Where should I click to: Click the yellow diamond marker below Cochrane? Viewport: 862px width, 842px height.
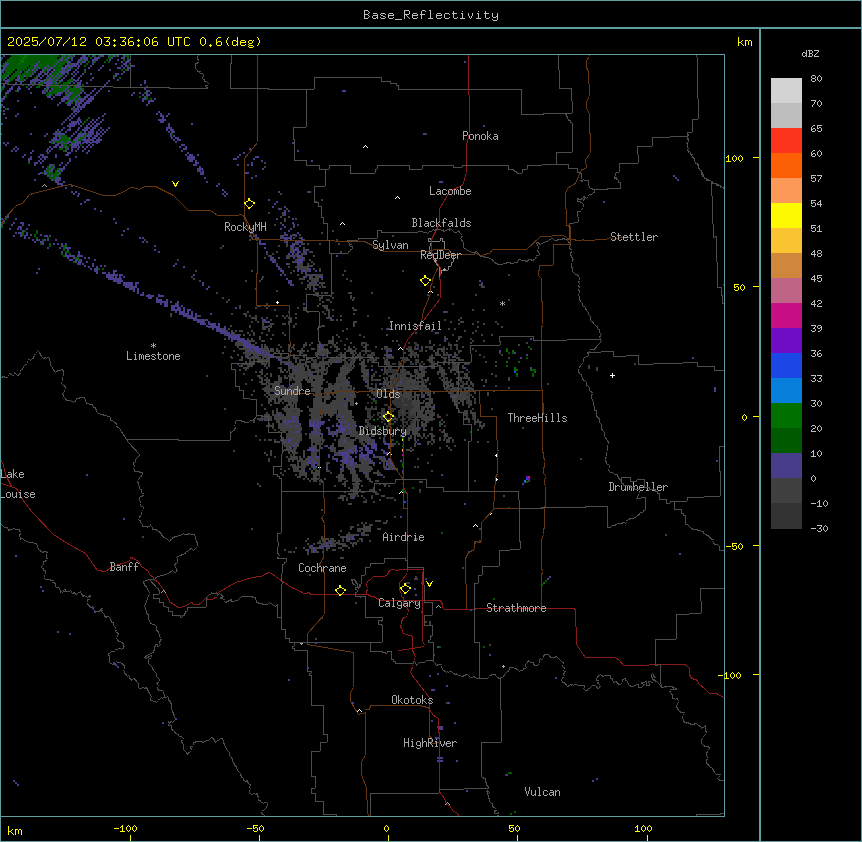[x=340, y=590]
